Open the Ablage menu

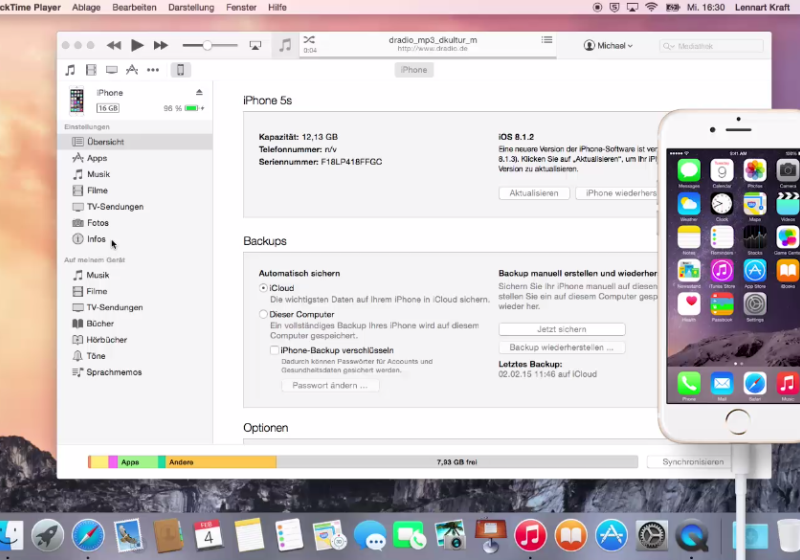click(x=86, y=7)
